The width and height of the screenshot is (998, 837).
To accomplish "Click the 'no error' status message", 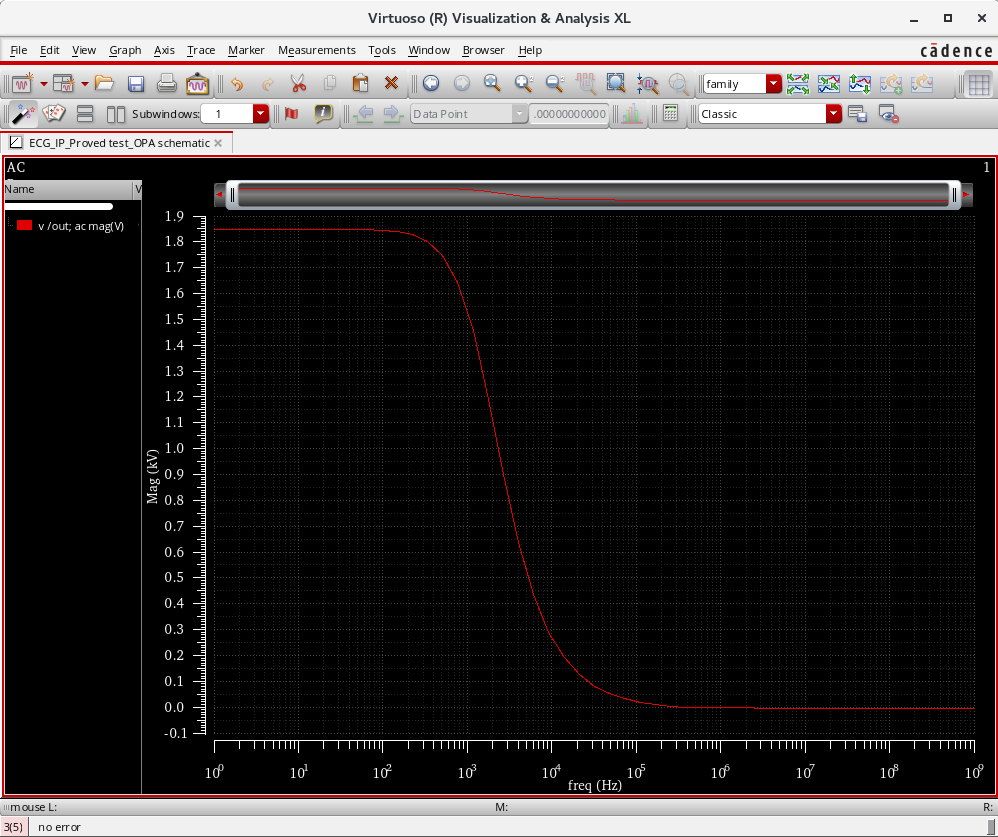I will tap(59, 827).
